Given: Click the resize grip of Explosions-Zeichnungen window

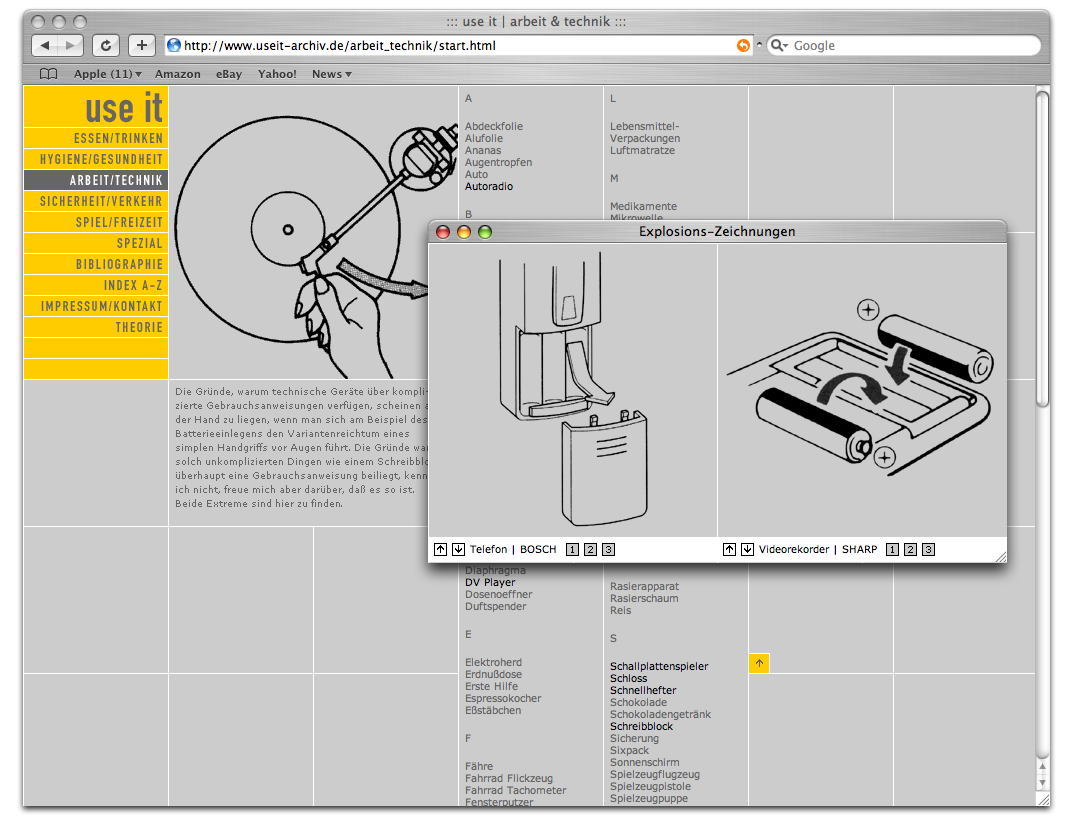Looking at the screenshot, I should click(1000, 556).
